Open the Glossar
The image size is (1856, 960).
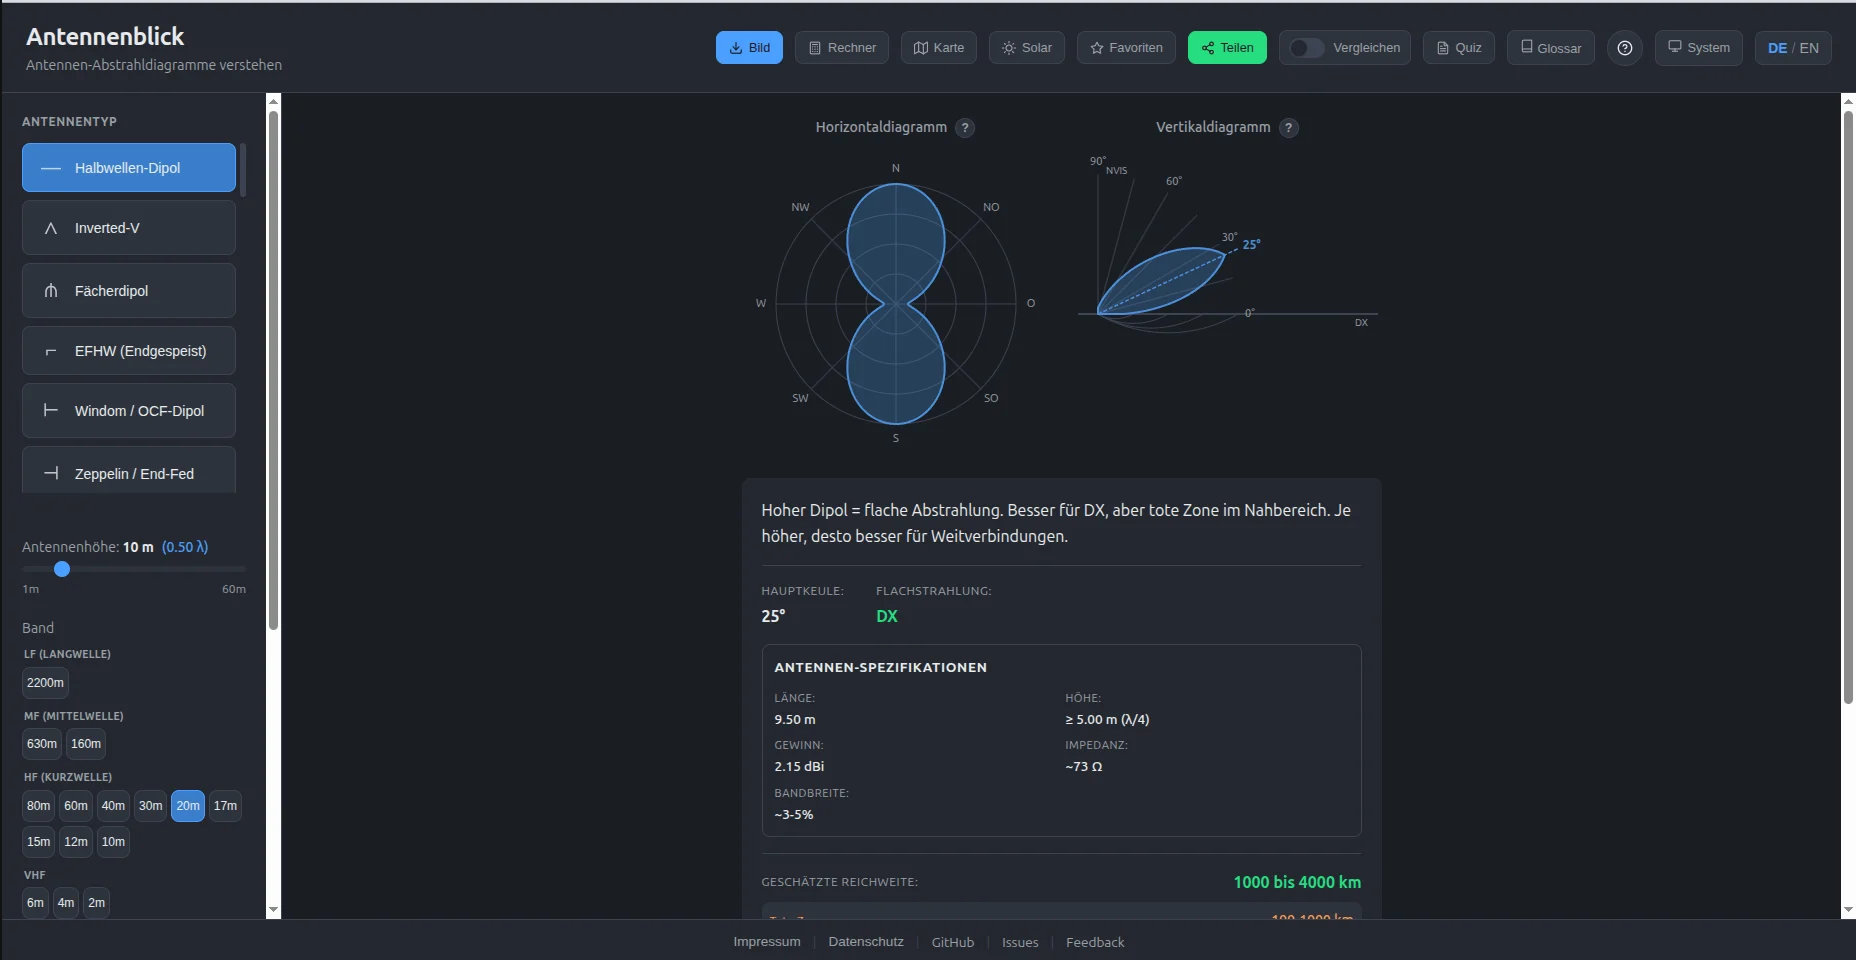tap(1550, 47)
